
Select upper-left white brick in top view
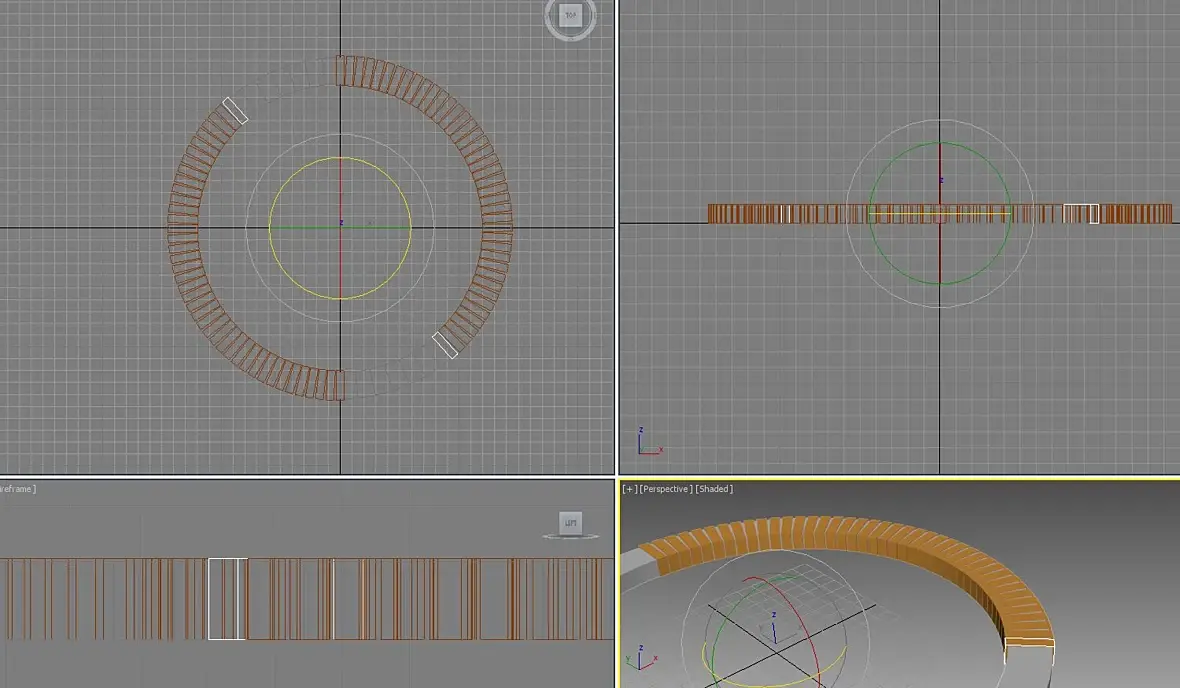235,111
